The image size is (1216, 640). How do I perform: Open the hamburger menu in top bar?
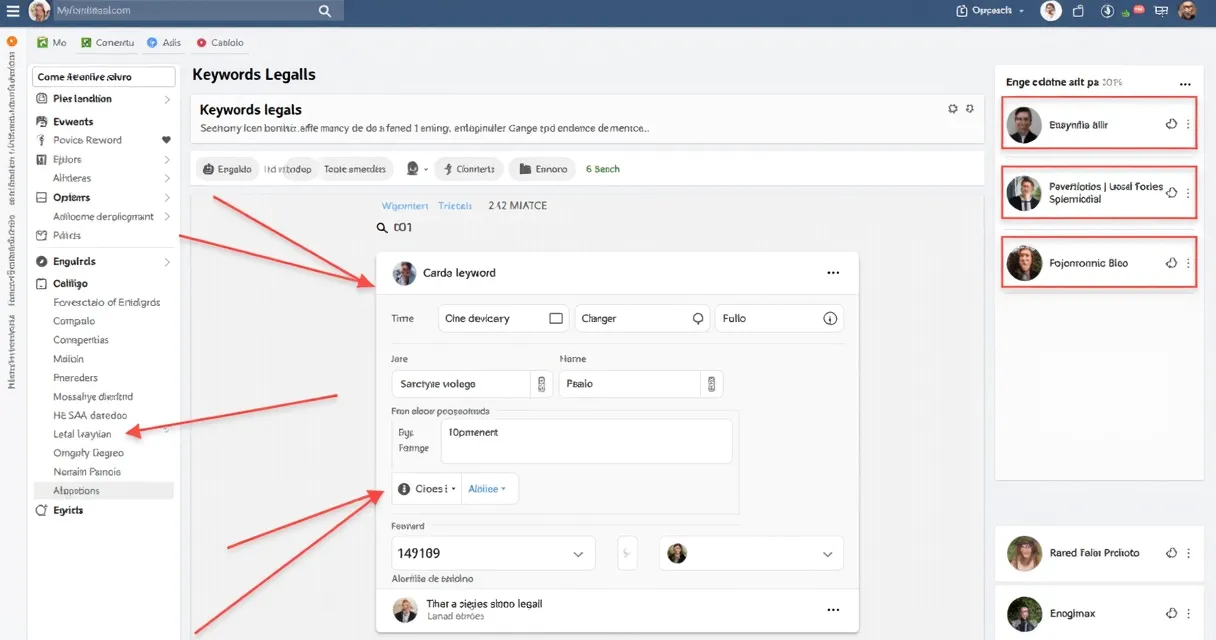[x=12, y=11]
